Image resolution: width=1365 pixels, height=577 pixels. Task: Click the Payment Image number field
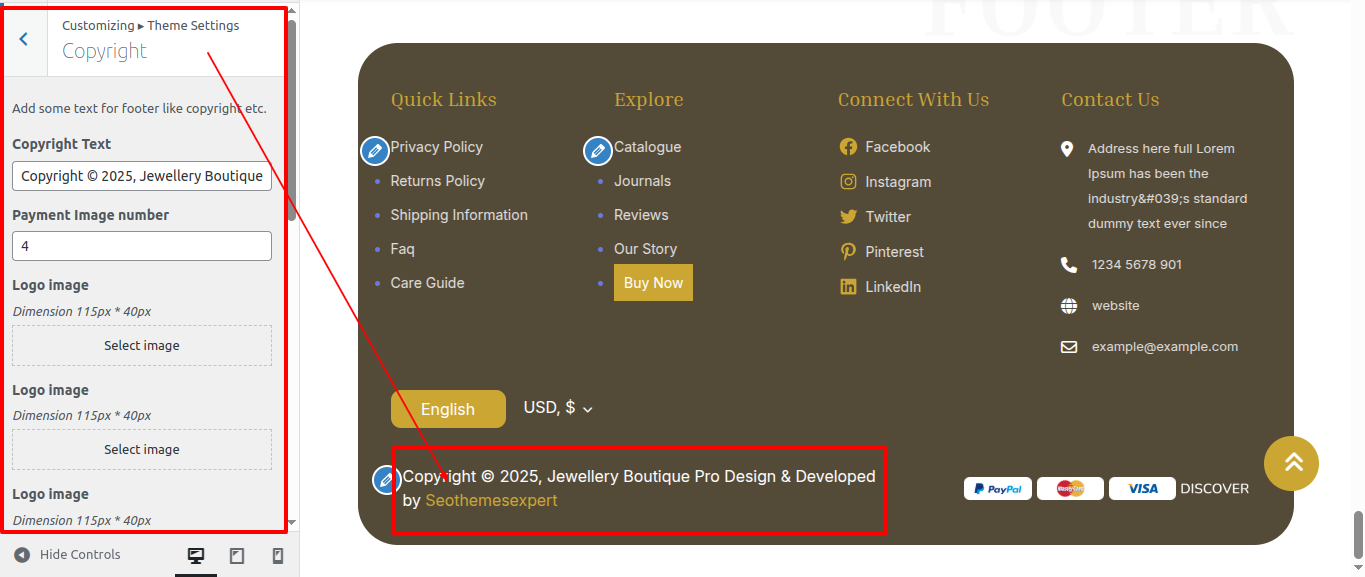[x=142, y=246]
